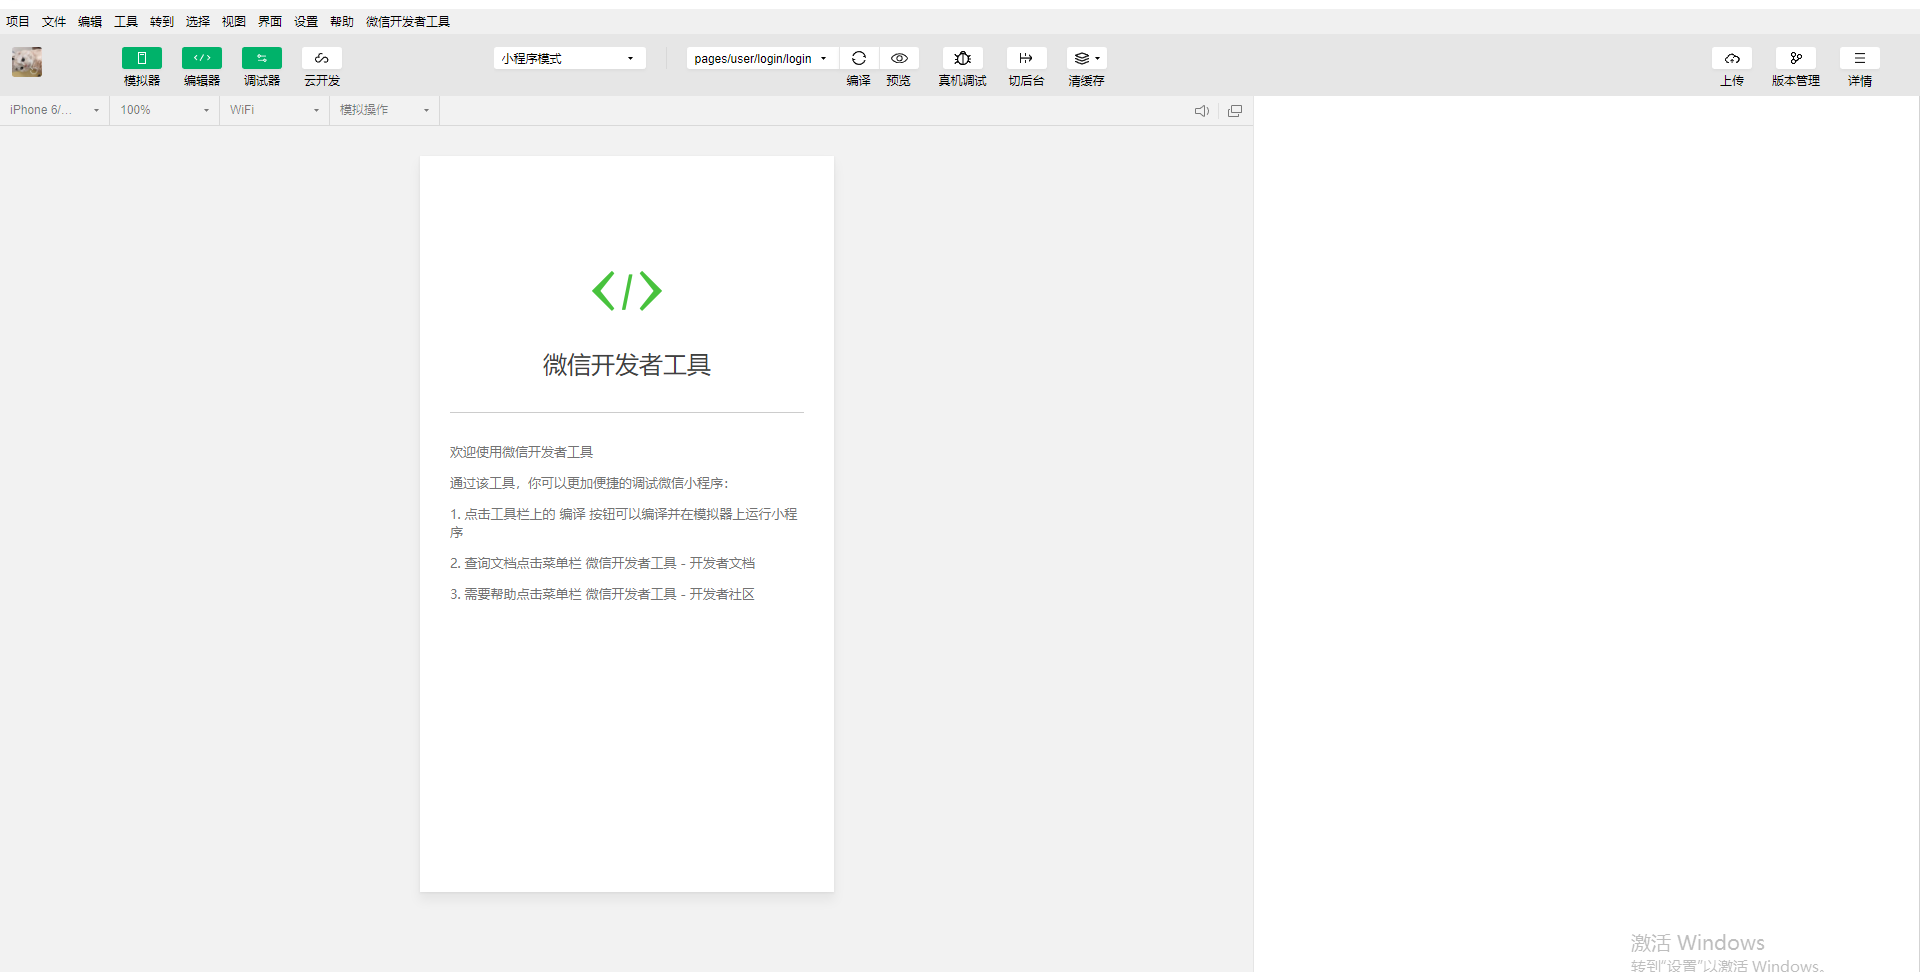Click step 1 text about 编译 button
Screen dimensions: 1920x972
(x=624, y=523)
